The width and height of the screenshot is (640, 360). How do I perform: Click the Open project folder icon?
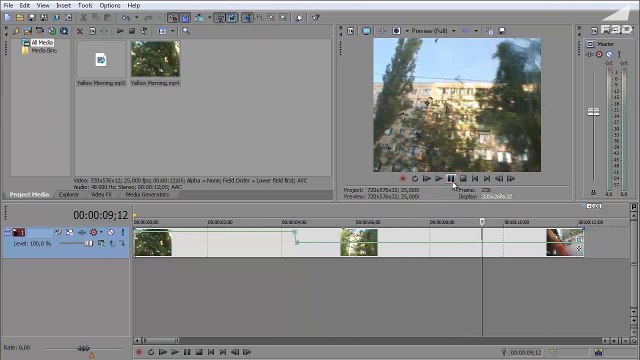pos(20,18)
